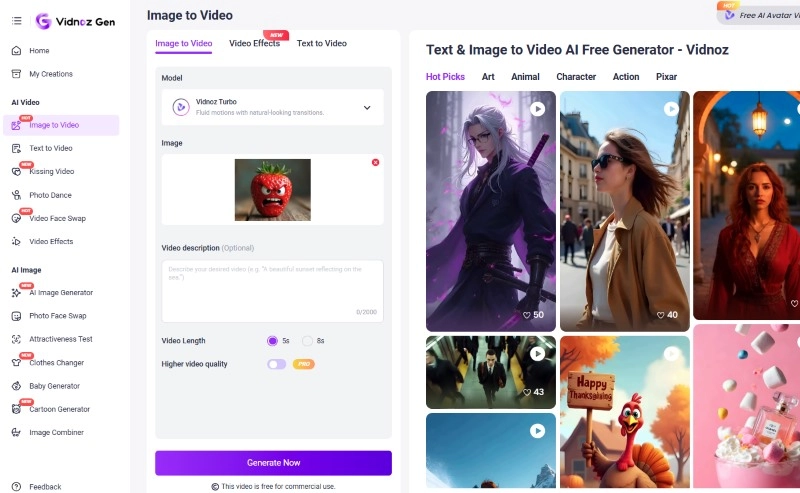Open the Photo Dance tool icon

coord(16,195)
